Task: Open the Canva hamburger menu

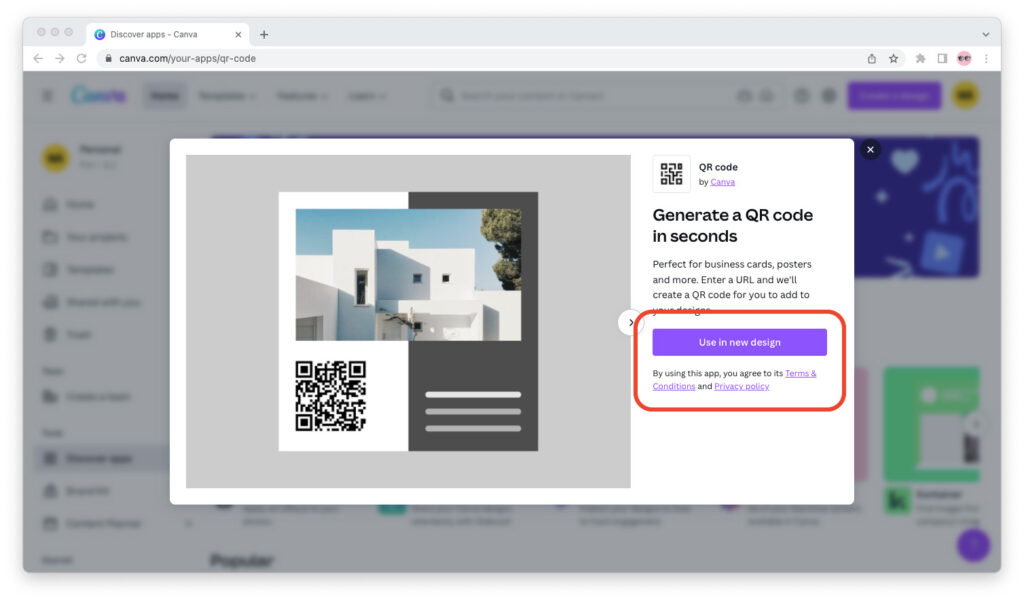Action: [x=48, y=95]
